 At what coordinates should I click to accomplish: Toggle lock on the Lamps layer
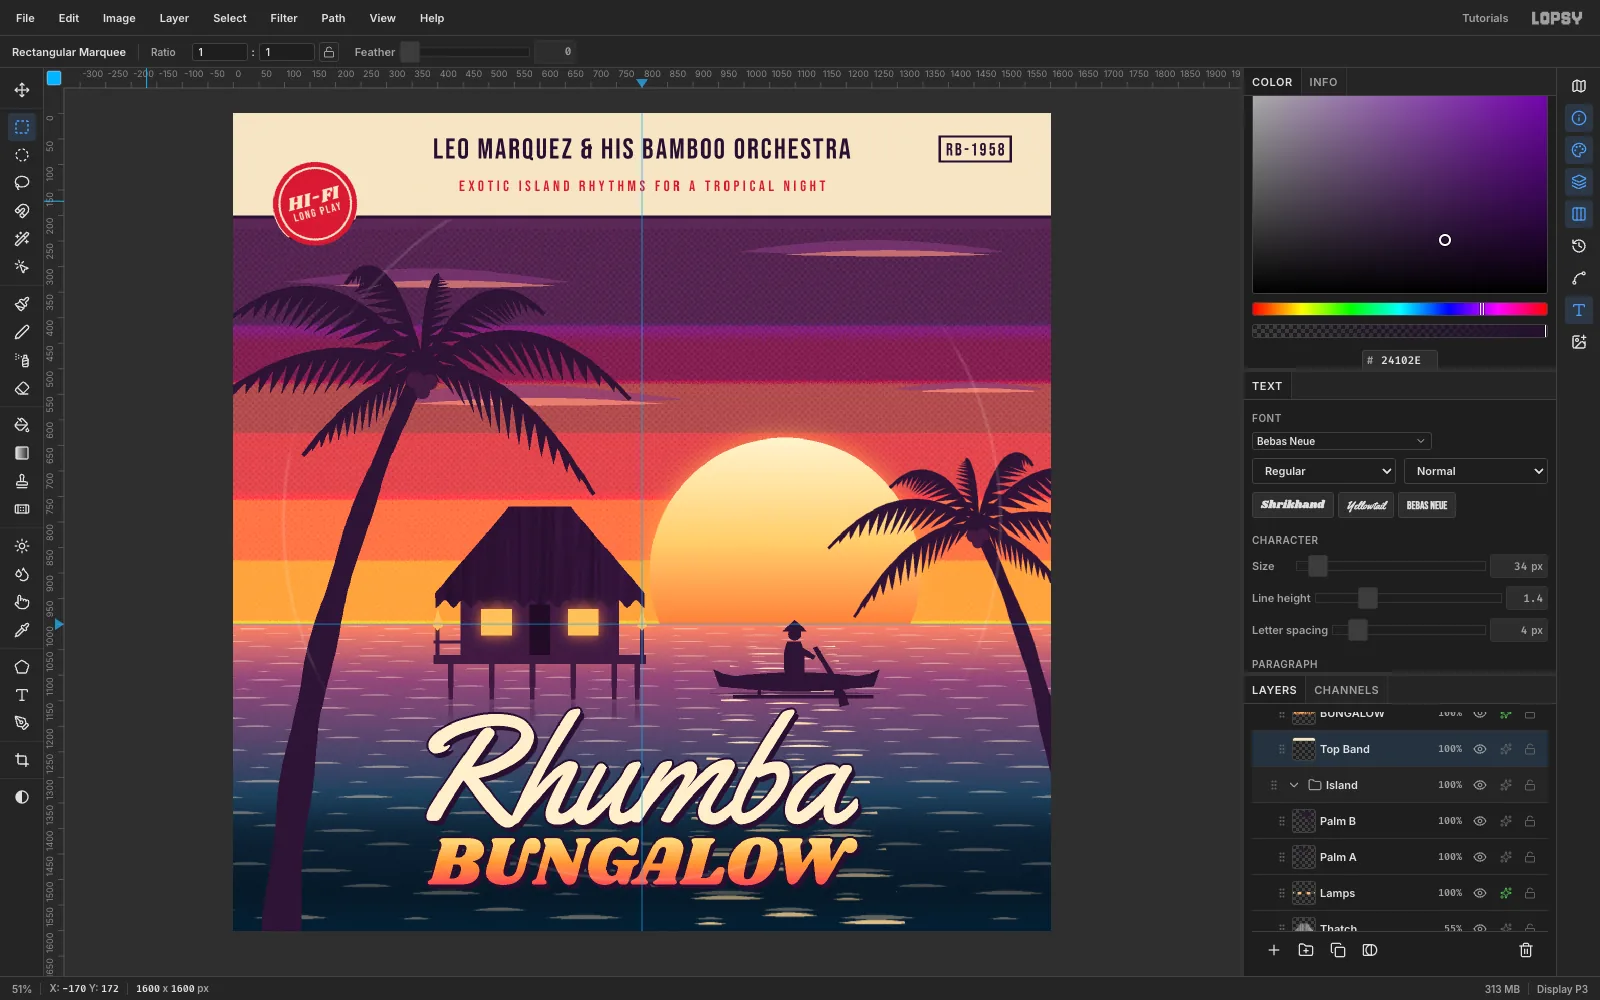coord(1530,893)
